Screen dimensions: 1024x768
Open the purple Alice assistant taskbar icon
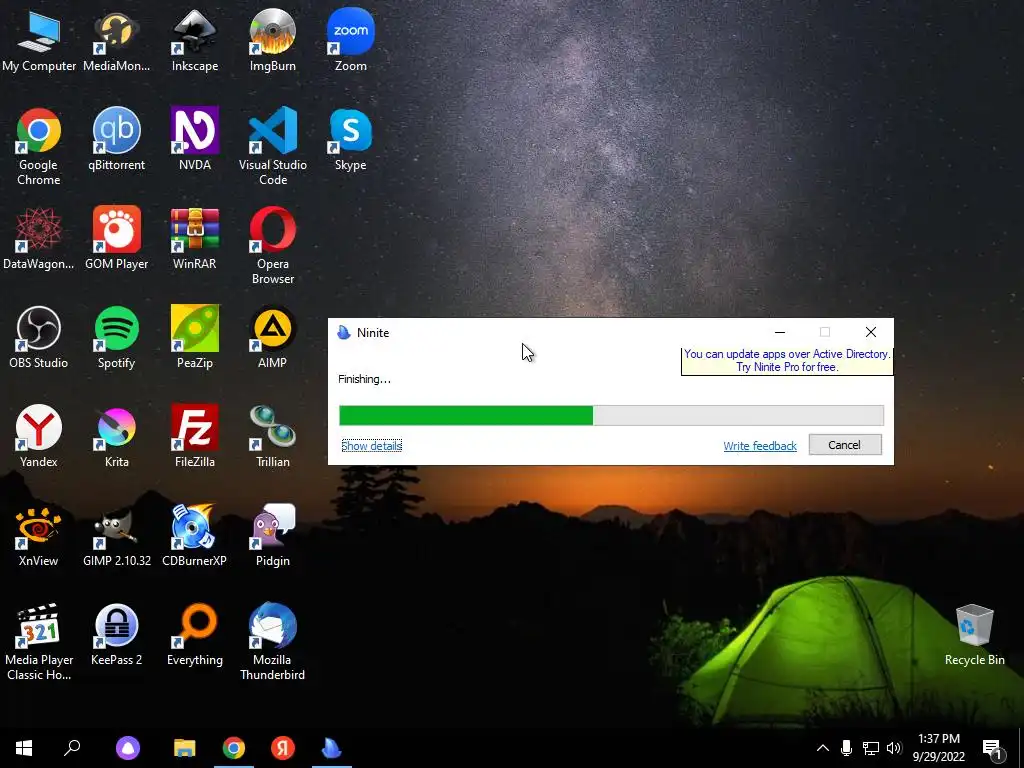click(128, 748)
